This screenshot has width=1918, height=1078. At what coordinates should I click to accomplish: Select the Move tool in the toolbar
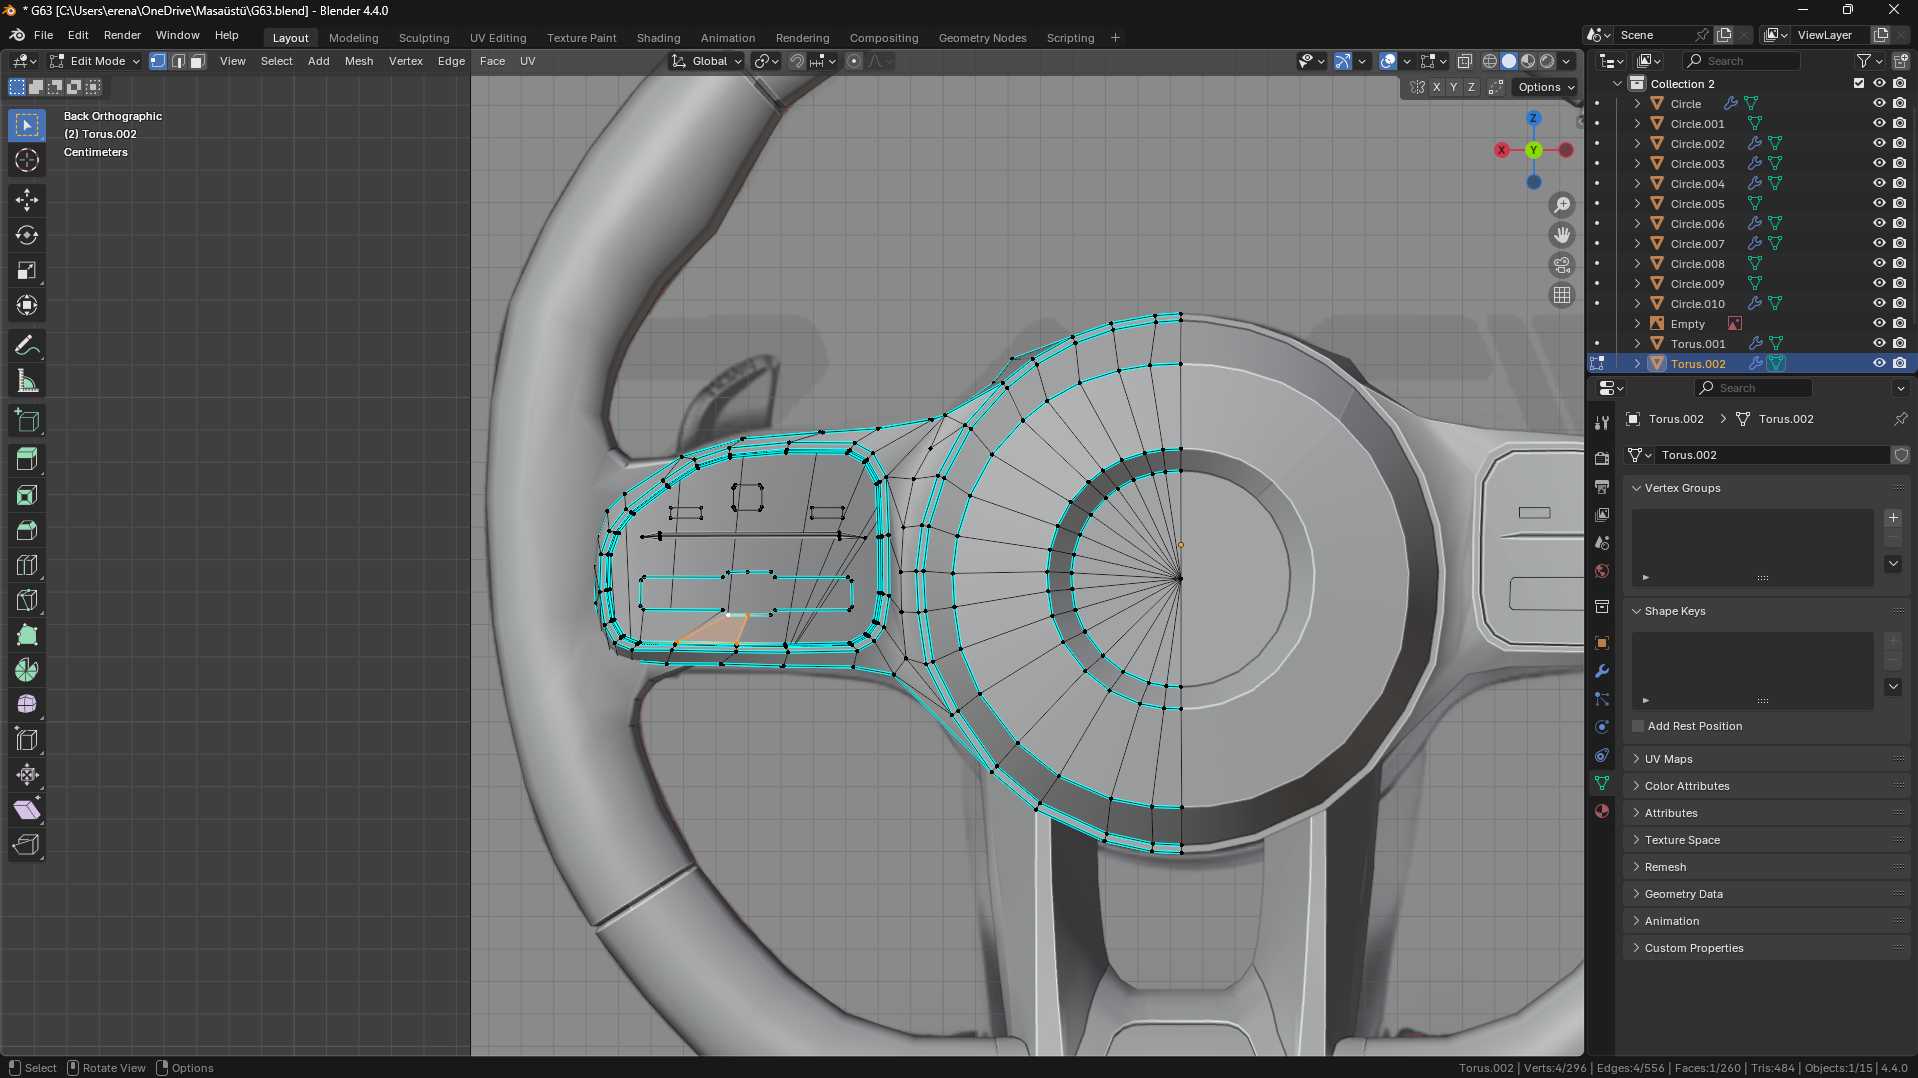[x=27, y=200]
